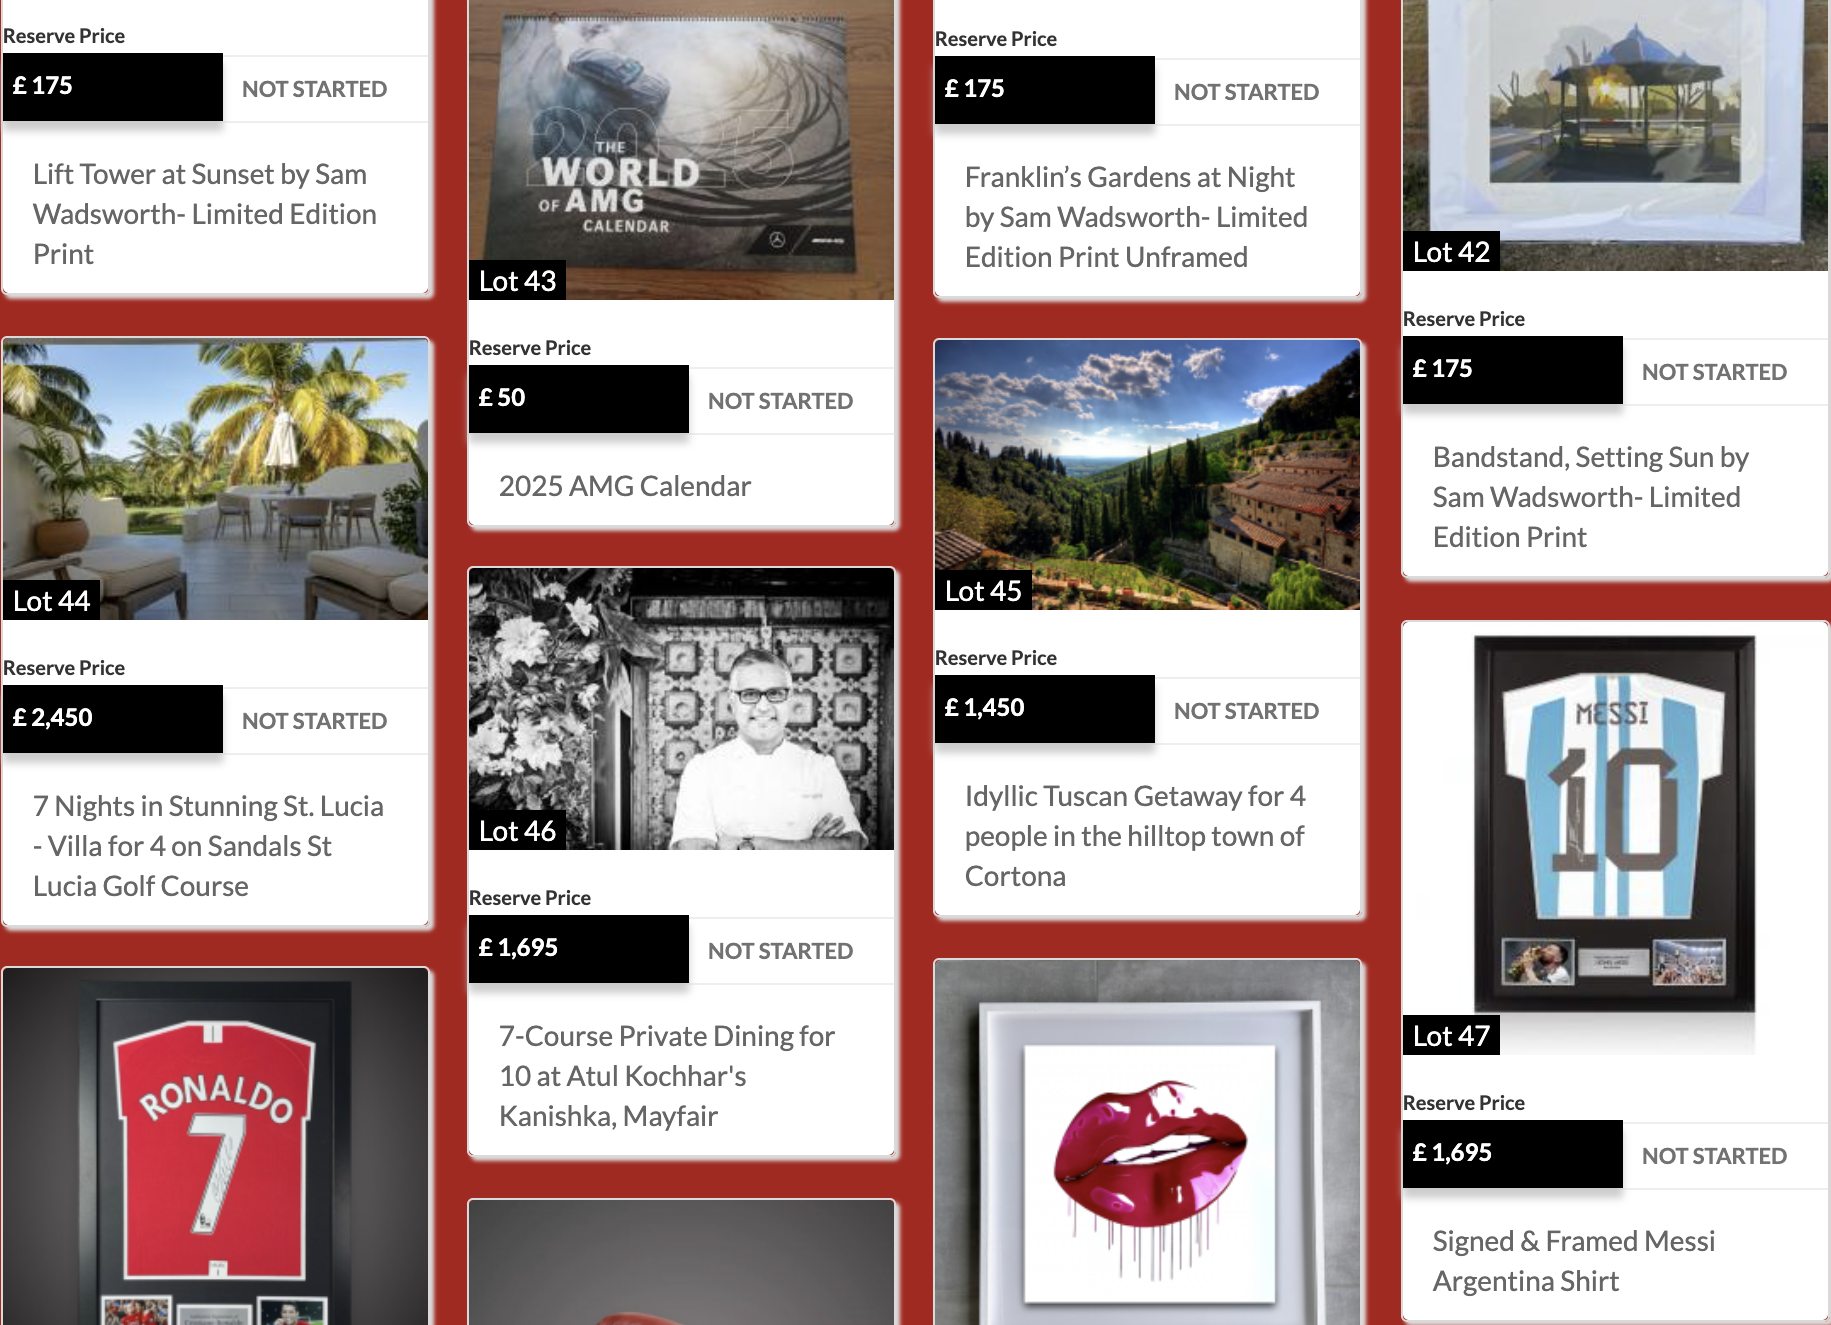The width and height of the screenshot is (1831, 1325).
Task: View the framed Ronaldo 7 shirt image
Action: [x=215, y=1147]
